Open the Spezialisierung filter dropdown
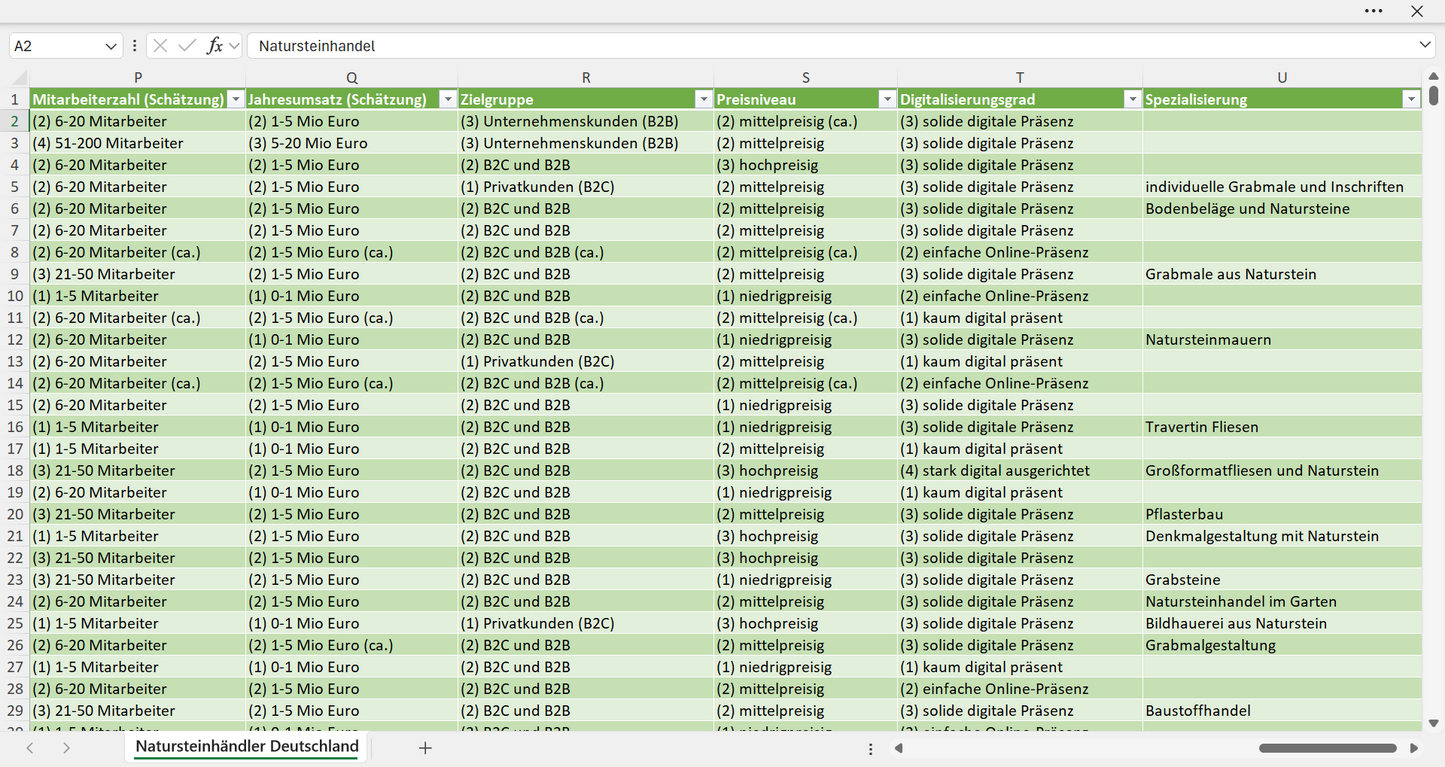Screen dimensions: 1445x767 (1411, 99)
